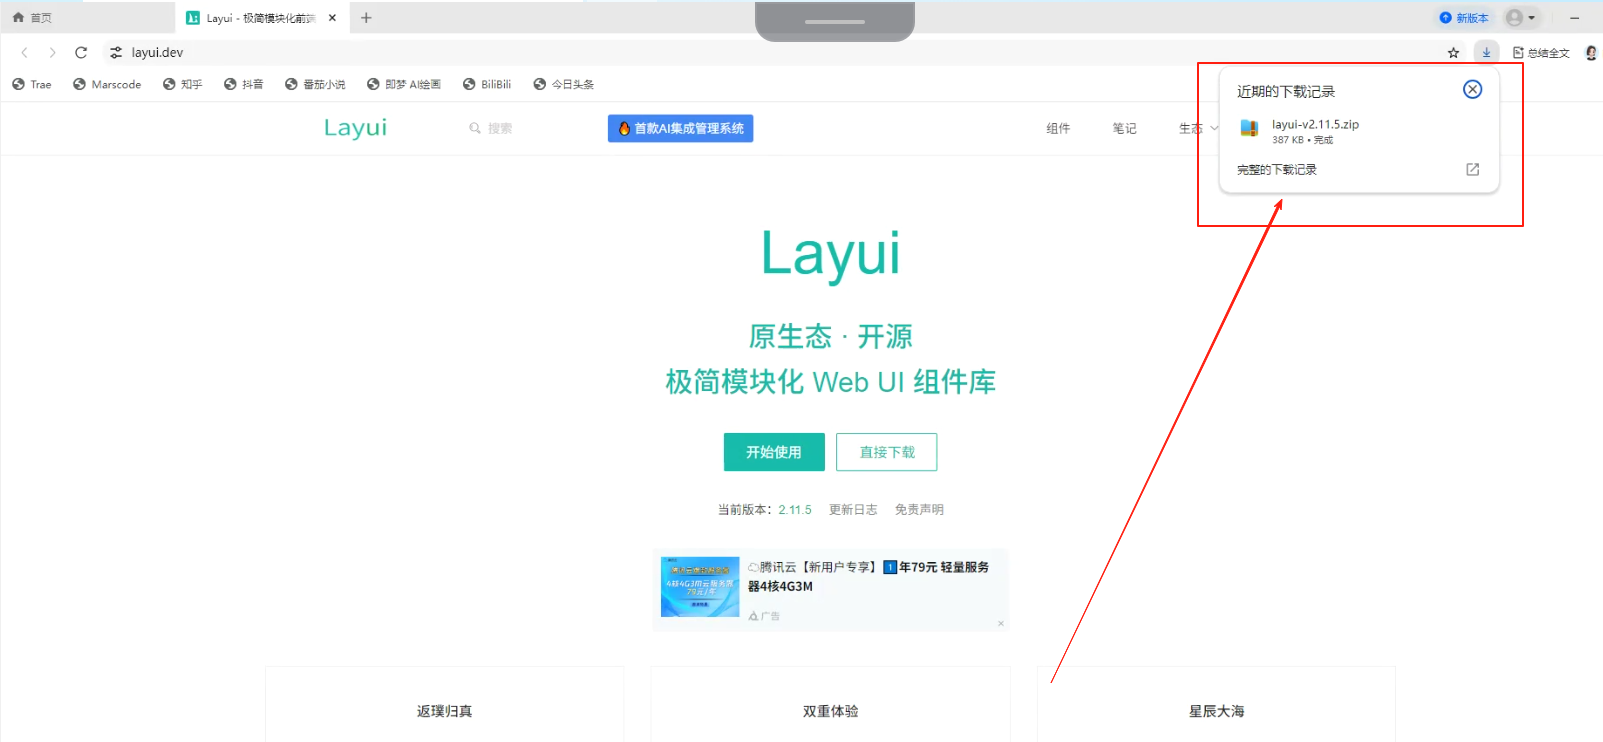Open 知乎 bookmark
1603x742 pixels.
click(x=182, y=85)
